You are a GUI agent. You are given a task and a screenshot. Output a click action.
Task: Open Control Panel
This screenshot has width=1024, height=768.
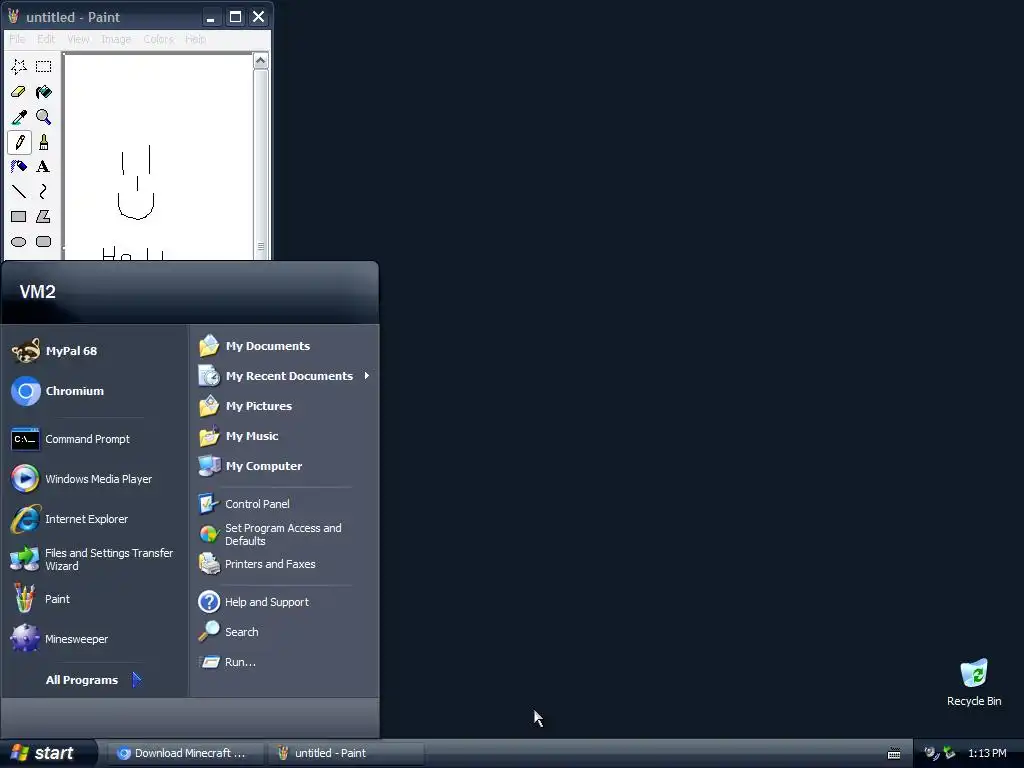[285, 504]
